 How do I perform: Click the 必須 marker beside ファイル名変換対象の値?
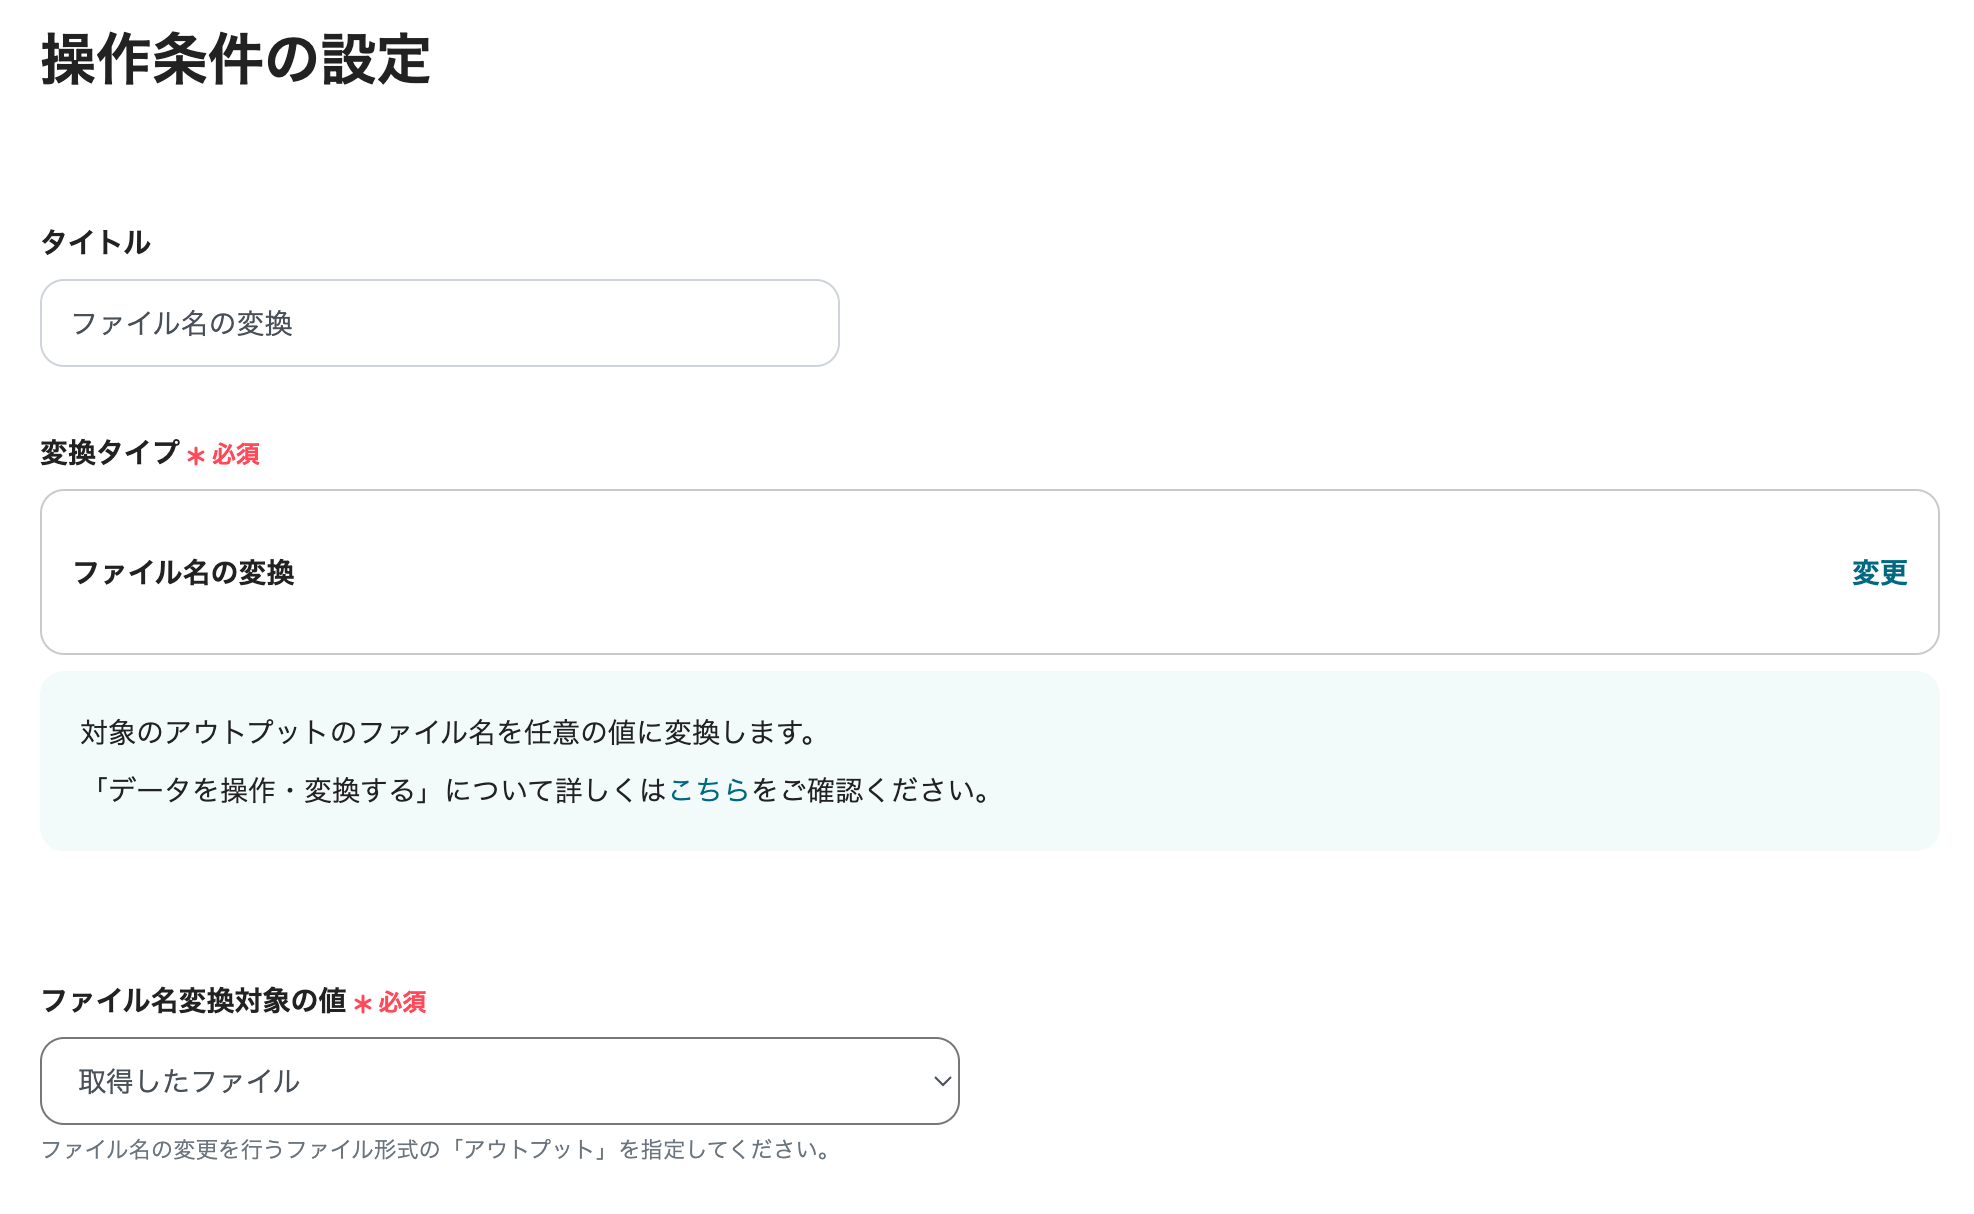point(400,1003)
